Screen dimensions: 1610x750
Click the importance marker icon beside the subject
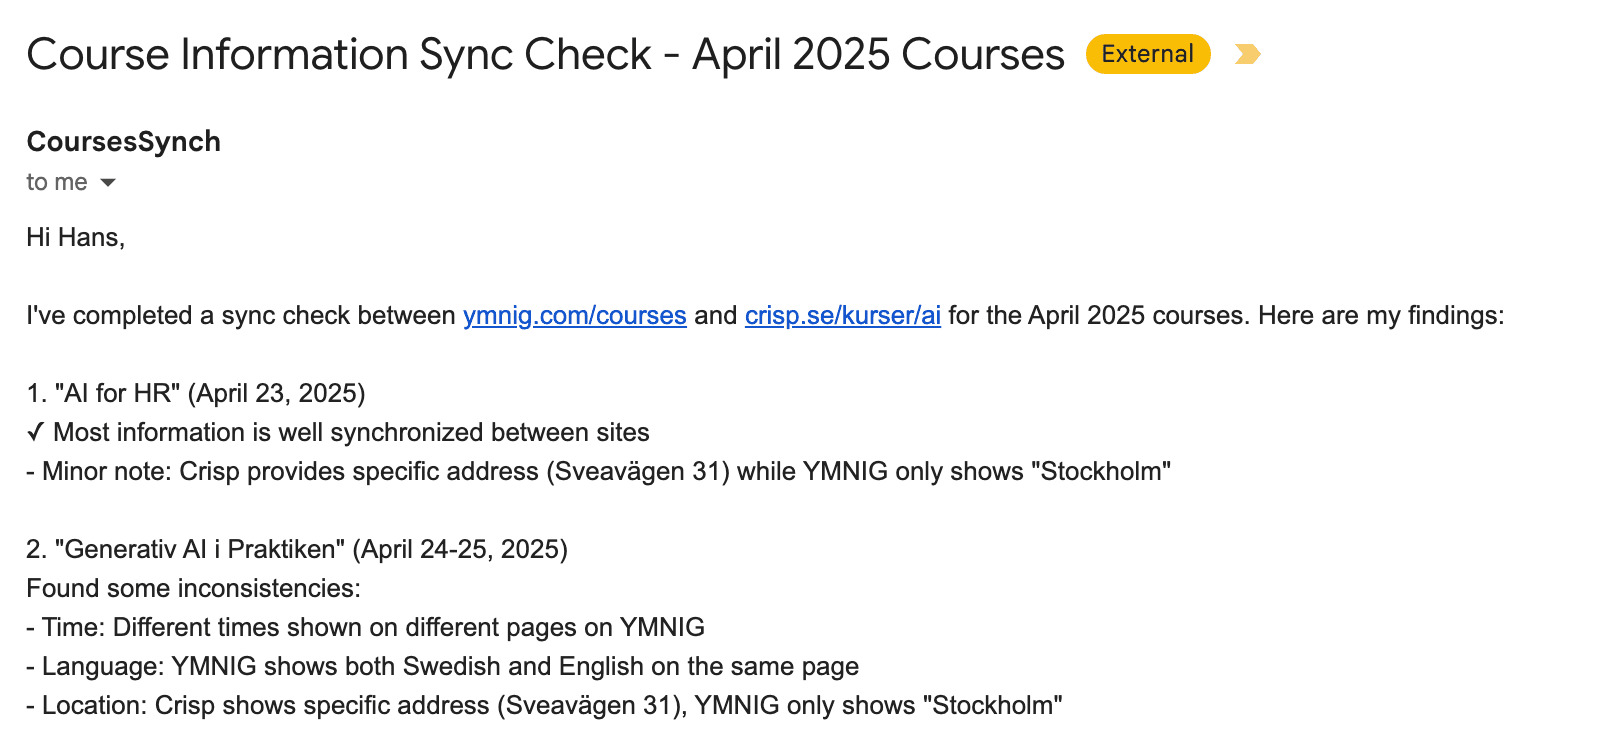tap(1247, 54)
